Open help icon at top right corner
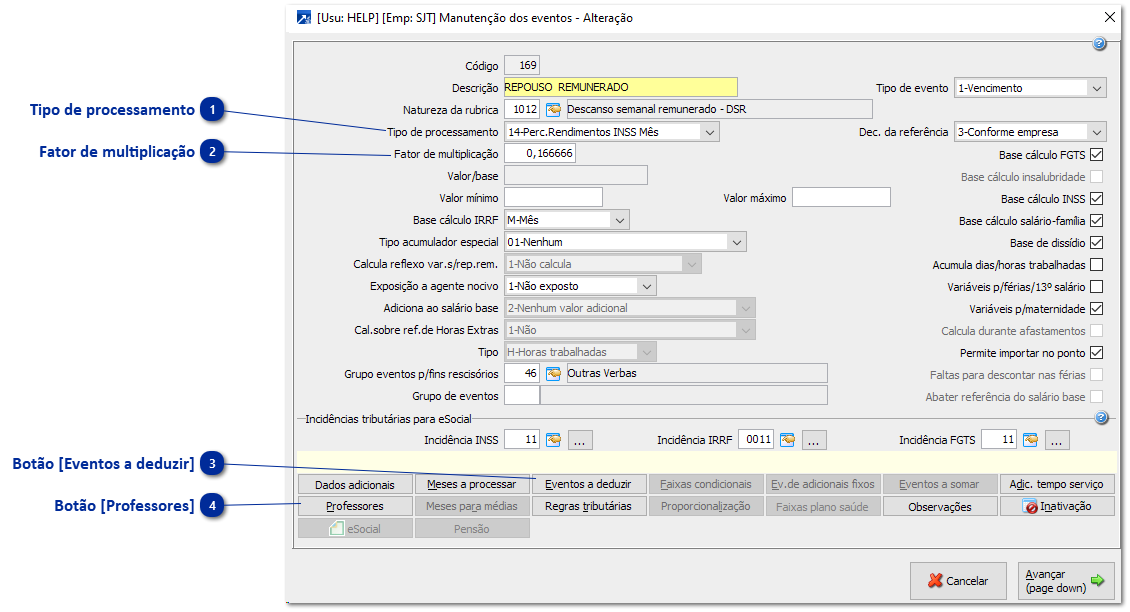The image size is (1130, 612). [x=1099, y=44]
